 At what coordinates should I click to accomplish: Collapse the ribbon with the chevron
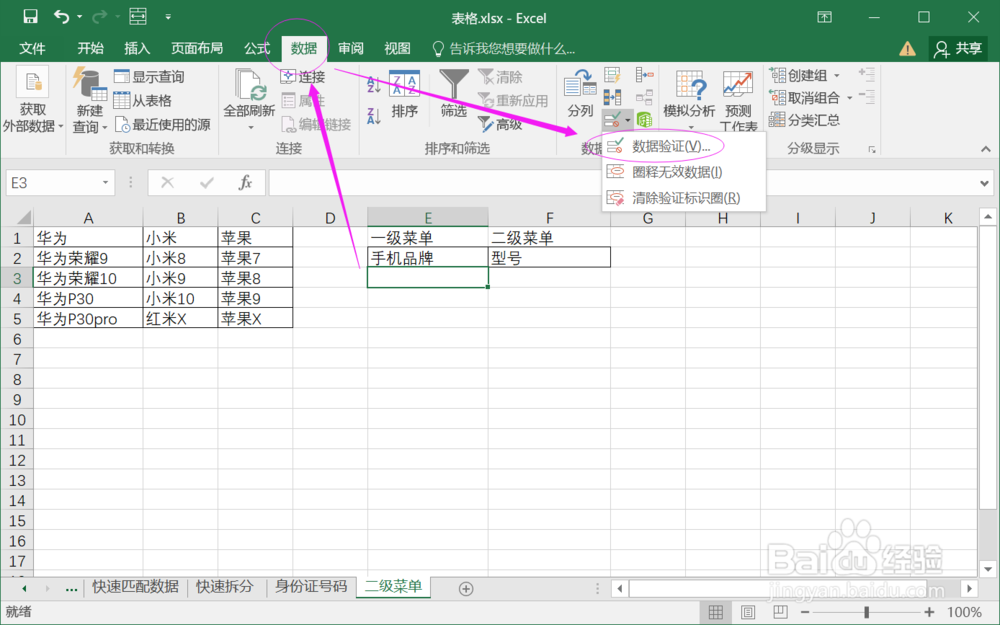(x=986, y=149)
